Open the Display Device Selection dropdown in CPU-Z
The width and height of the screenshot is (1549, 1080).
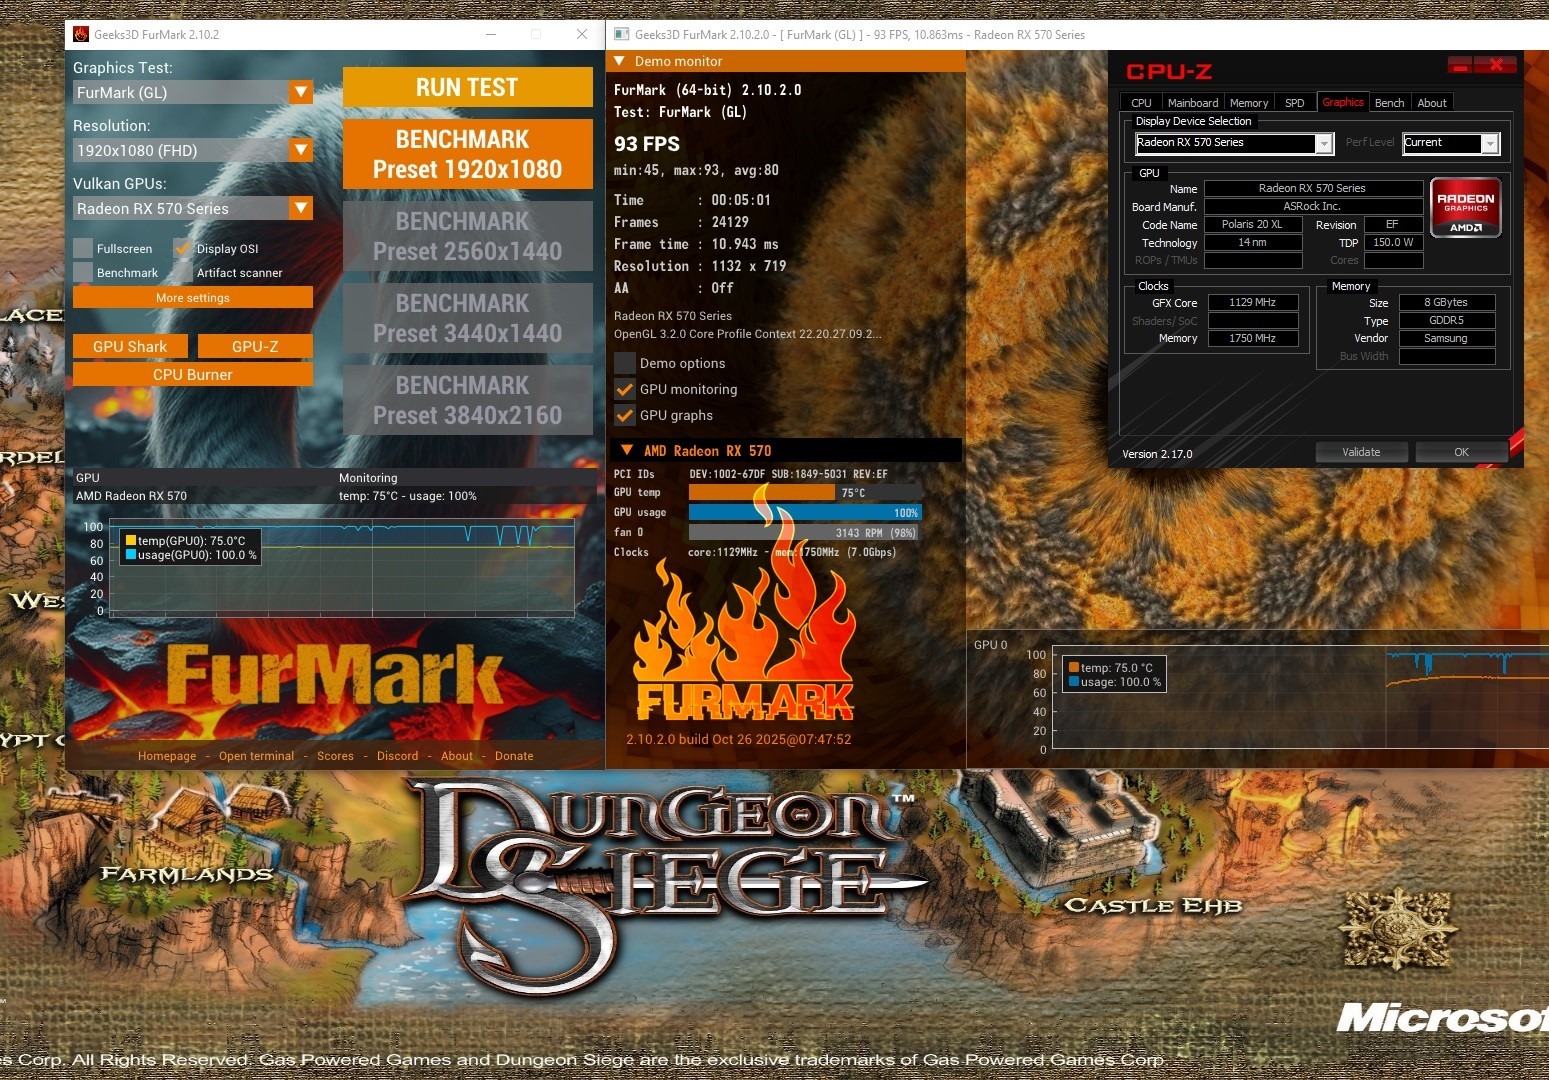pos(1234,143)
